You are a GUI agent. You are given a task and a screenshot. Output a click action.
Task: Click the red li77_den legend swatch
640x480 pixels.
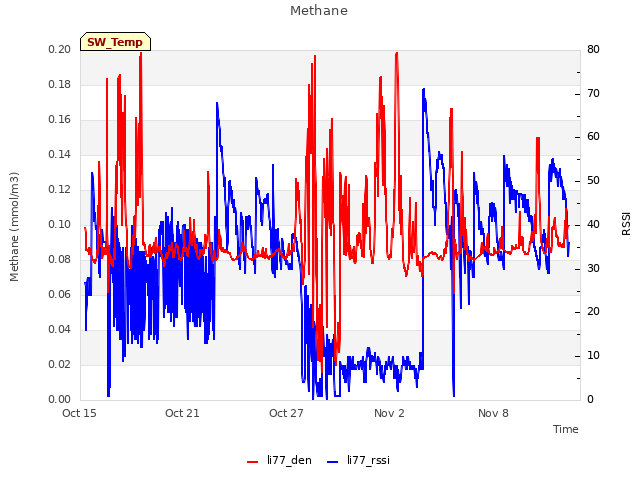(x=253, y=462)
